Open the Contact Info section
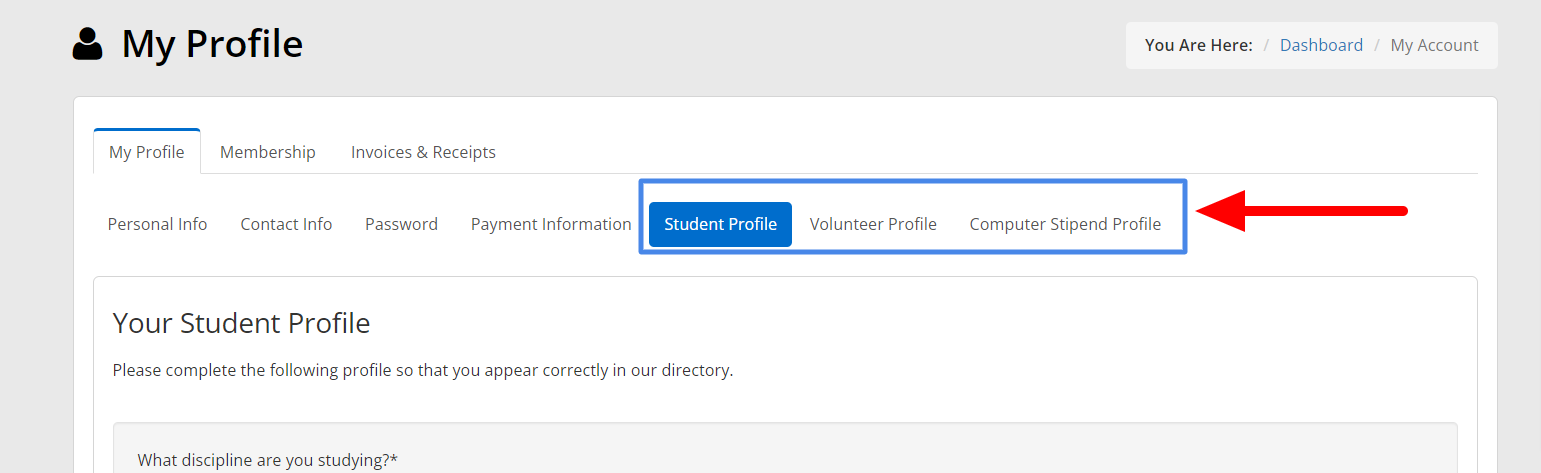 click(x=286, y=224)
